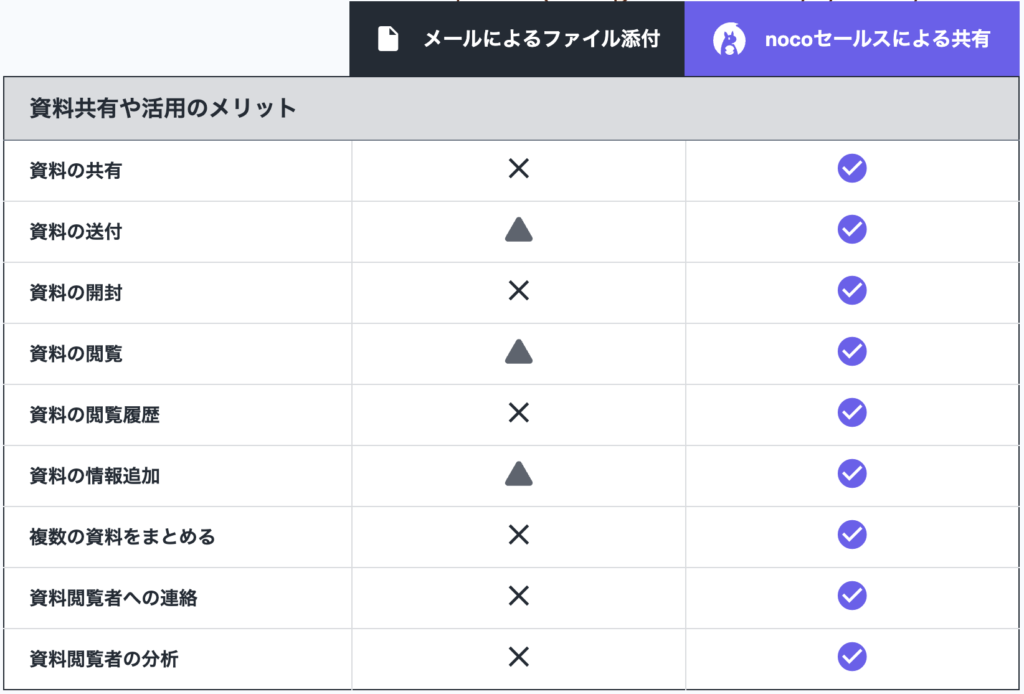Click the purple checkmark in the 資料閲覧者の分析 row
The height and width of the screenshot is (694, 1024).
[852, 657]
